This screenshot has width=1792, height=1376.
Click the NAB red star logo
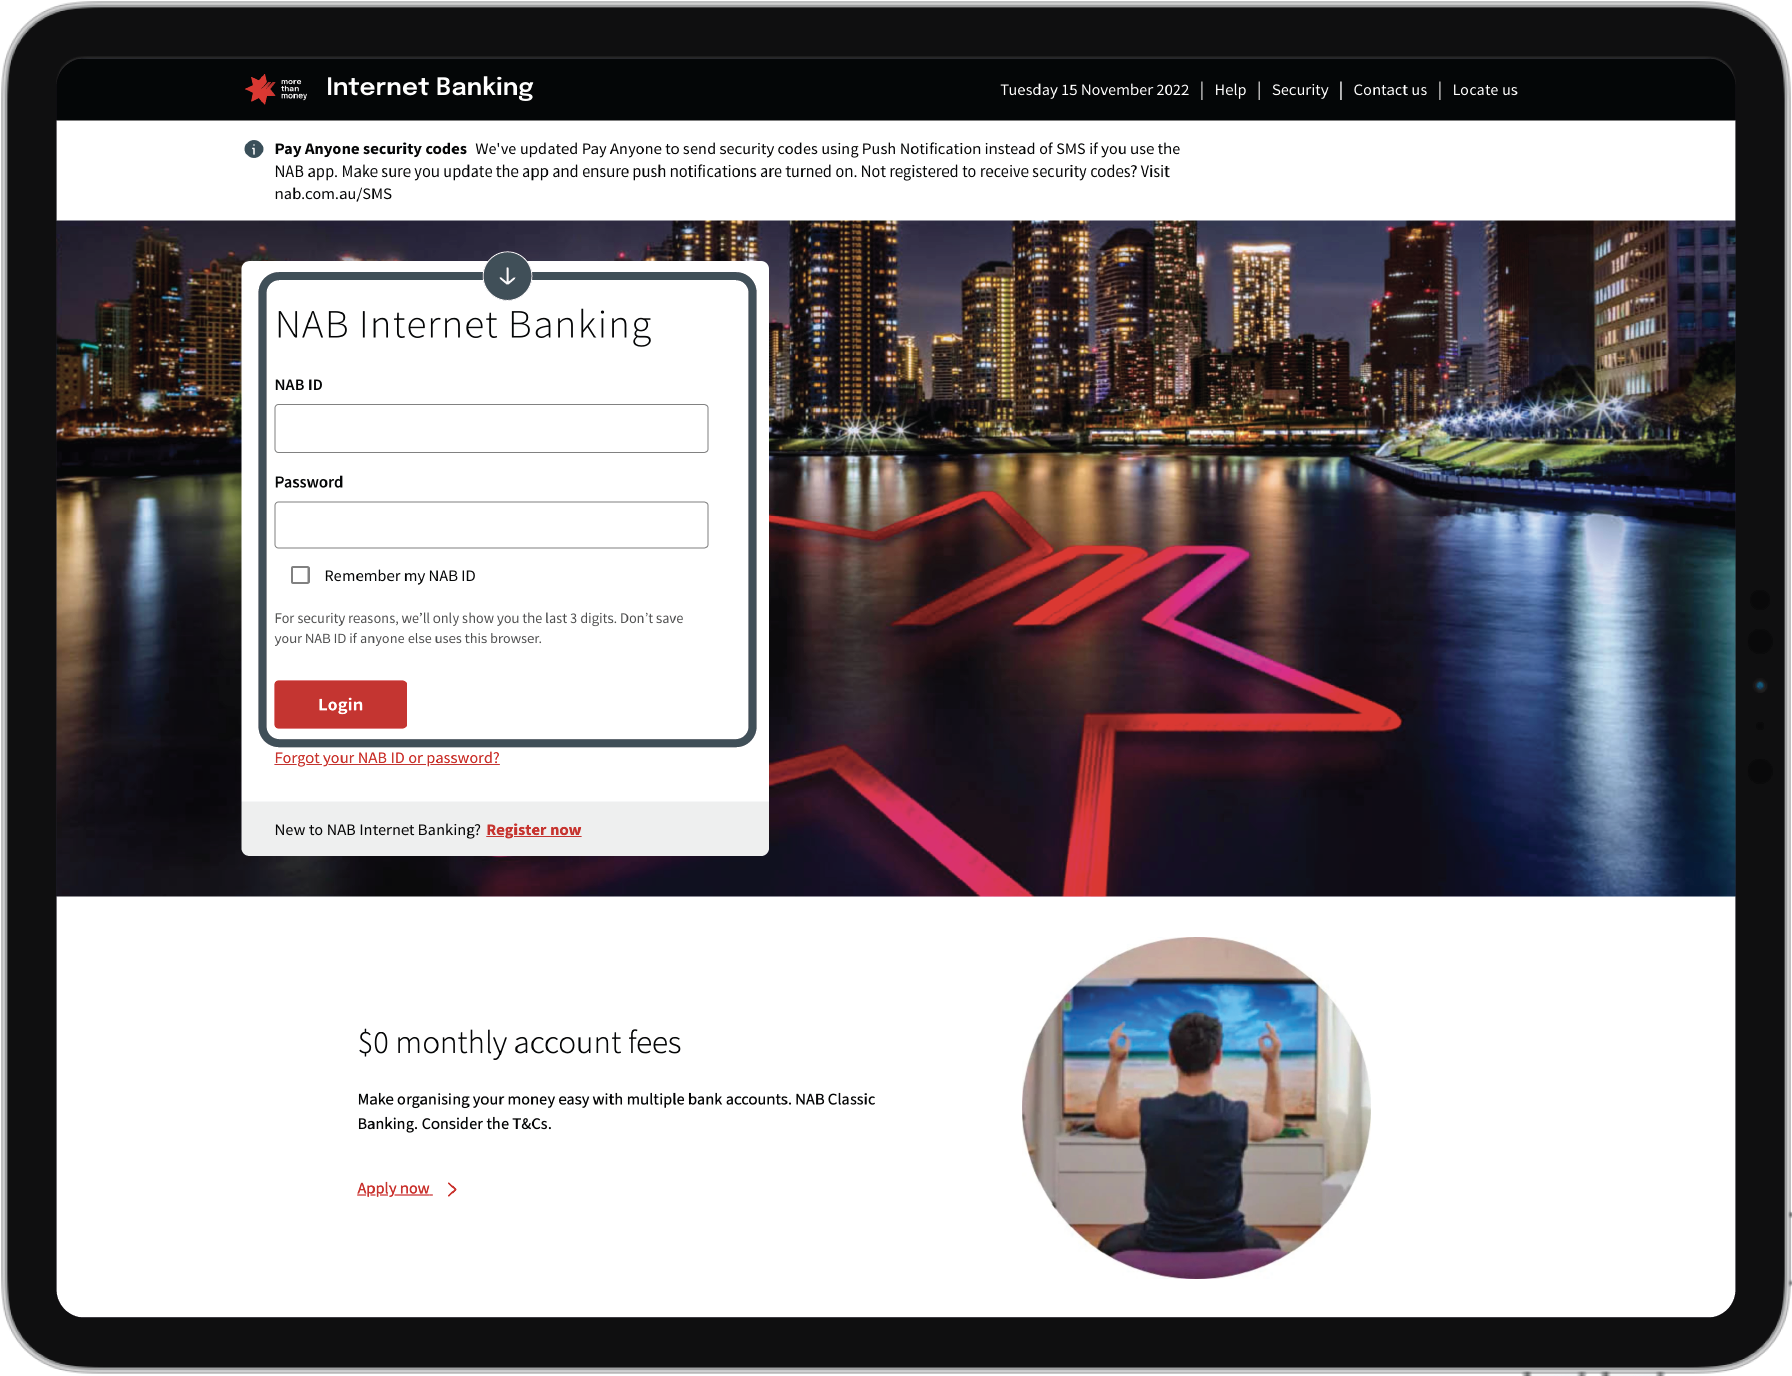tap(261, 89)
